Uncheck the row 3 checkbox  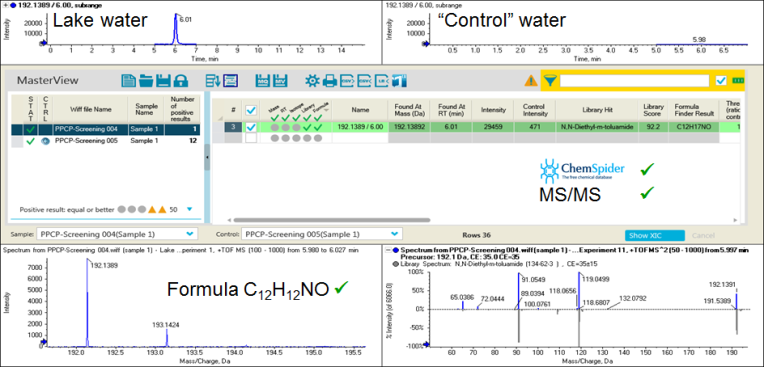click(251, 127)
